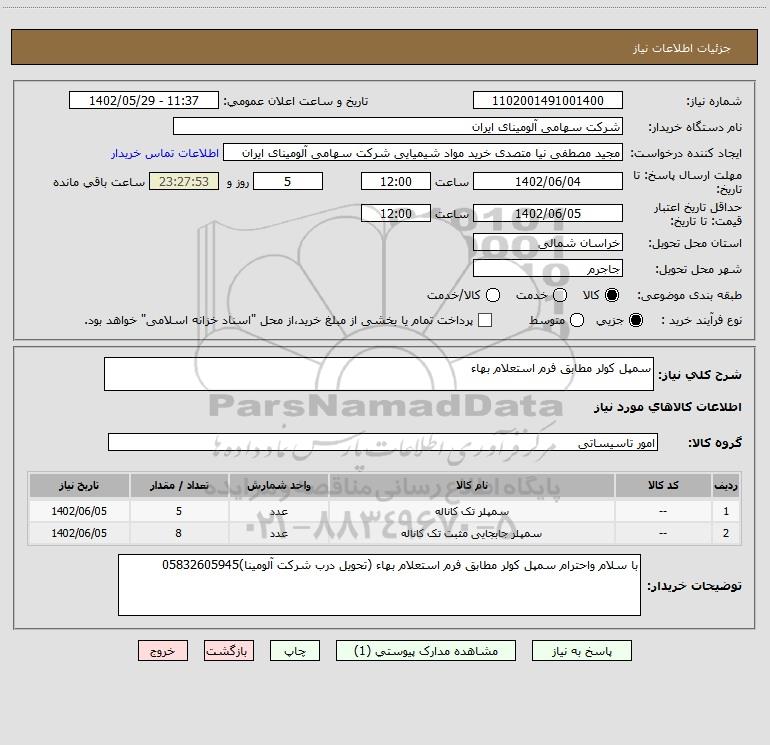Click the general description field سمپل کولر
Image resolution: width=770 pixels, height=745 pixels.
tap(379, 374)
